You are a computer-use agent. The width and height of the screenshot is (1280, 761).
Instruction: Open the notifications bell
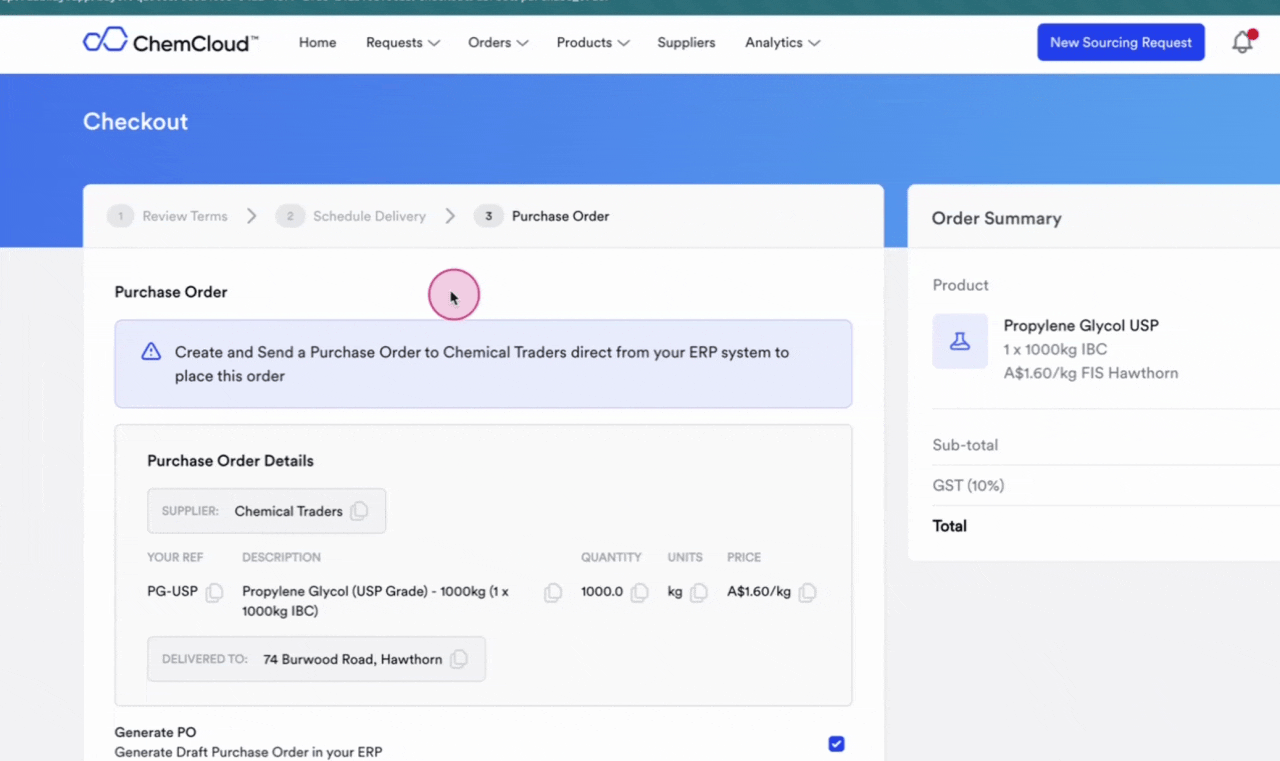pos(1242,43)
